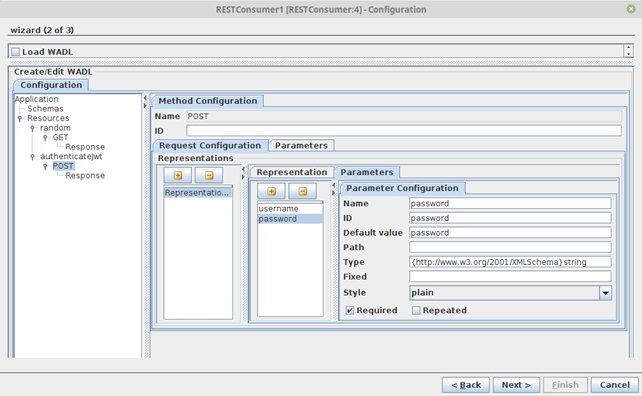This screenshot has width=642, height=396.
Task: Click the Back button
Action: click(x=466, y=385)
